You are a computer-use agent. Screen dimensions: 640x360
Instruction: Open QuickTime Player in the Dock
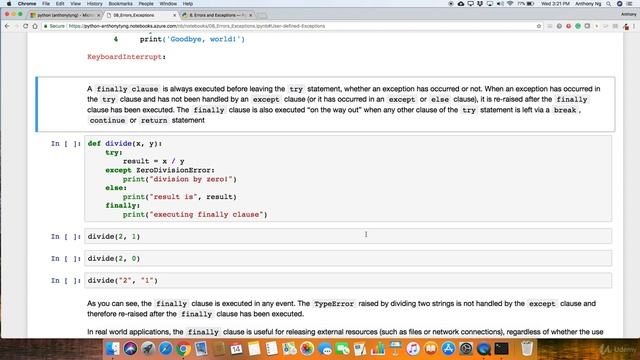[484, 349]
